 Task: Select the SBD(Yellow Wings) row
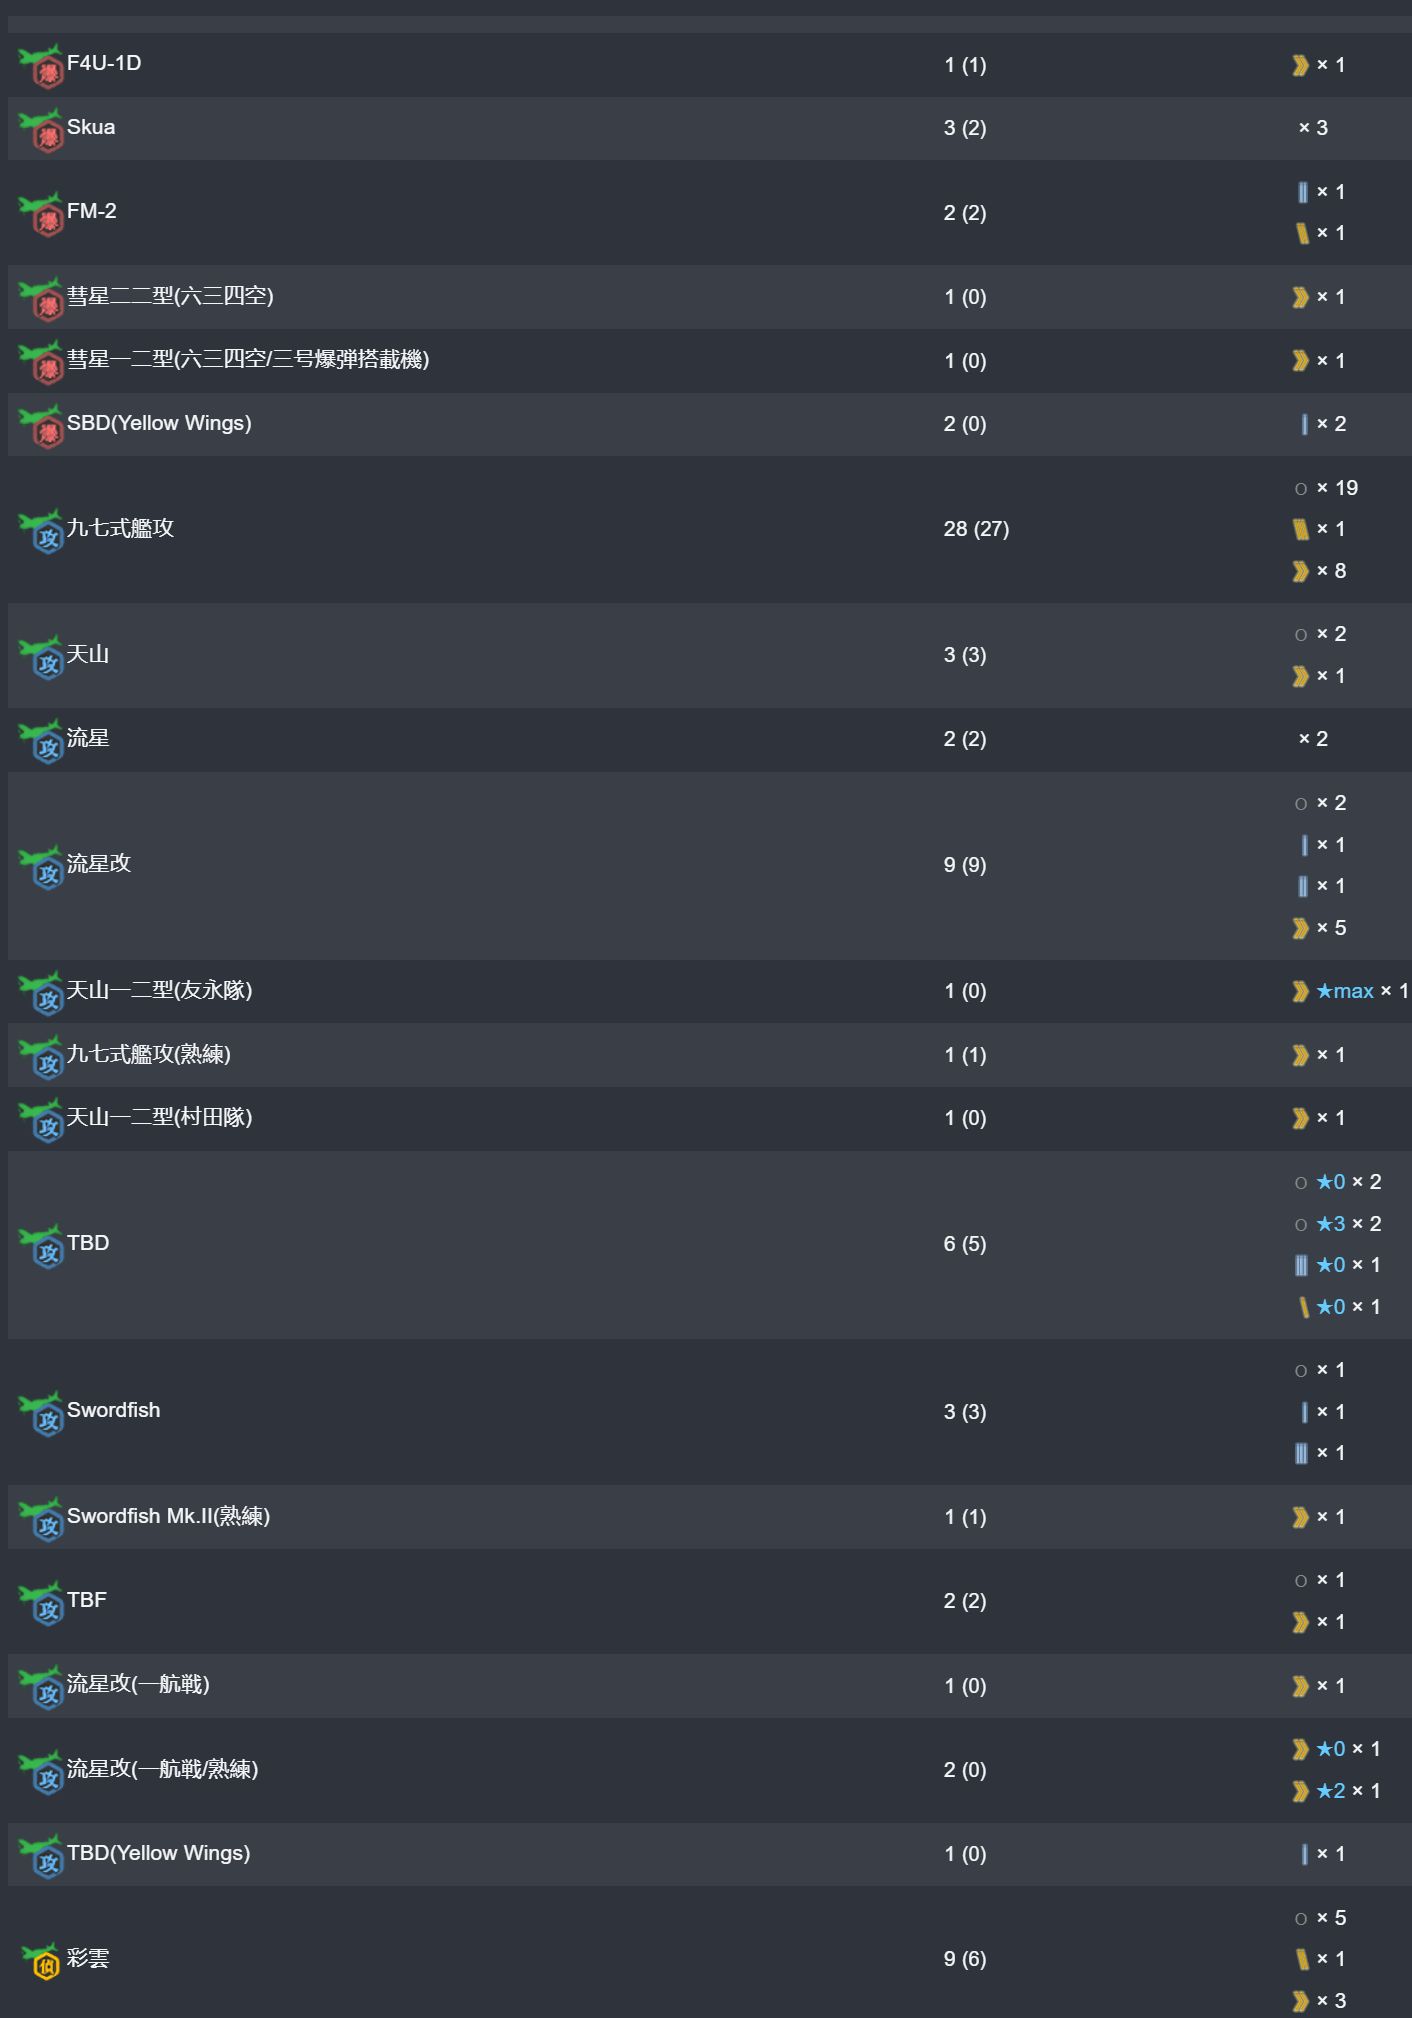click(x=709, y=424)
